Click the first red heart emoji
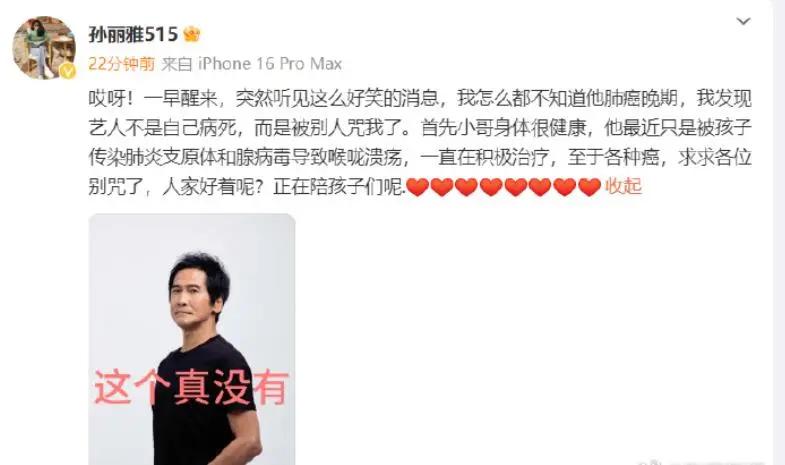785x465 pixels. (x=418, y=187)
